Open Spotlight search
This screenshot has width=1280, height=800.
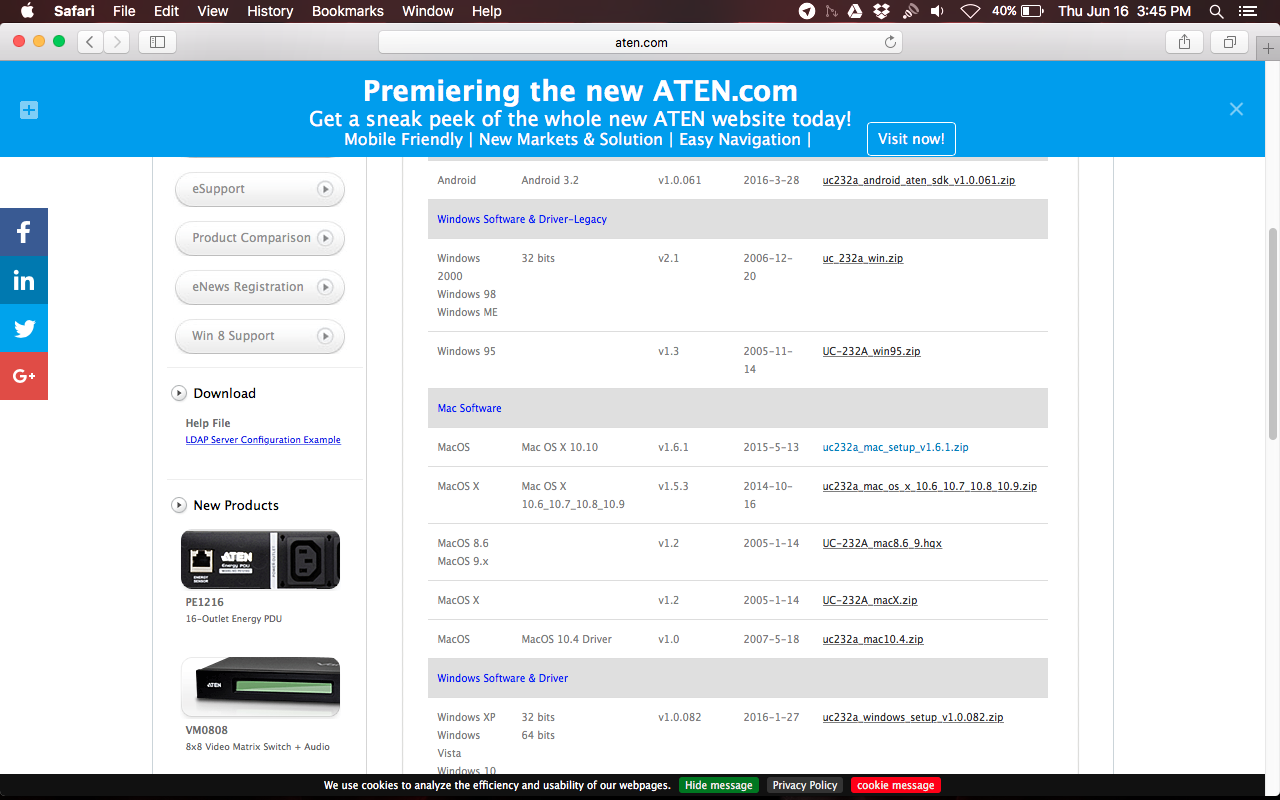[1216, 11]
